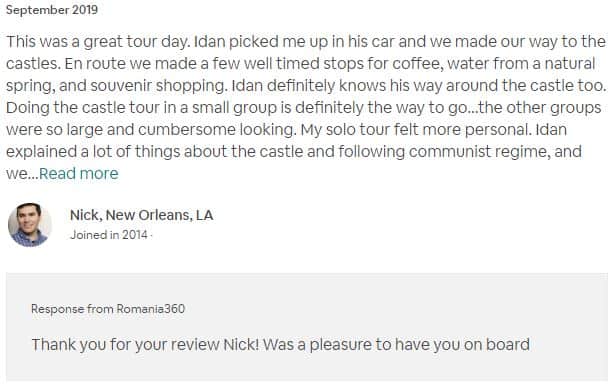Click the line starting were so large and cumbersome
This screenshot has width=615, height=388.
coord(286,129)
